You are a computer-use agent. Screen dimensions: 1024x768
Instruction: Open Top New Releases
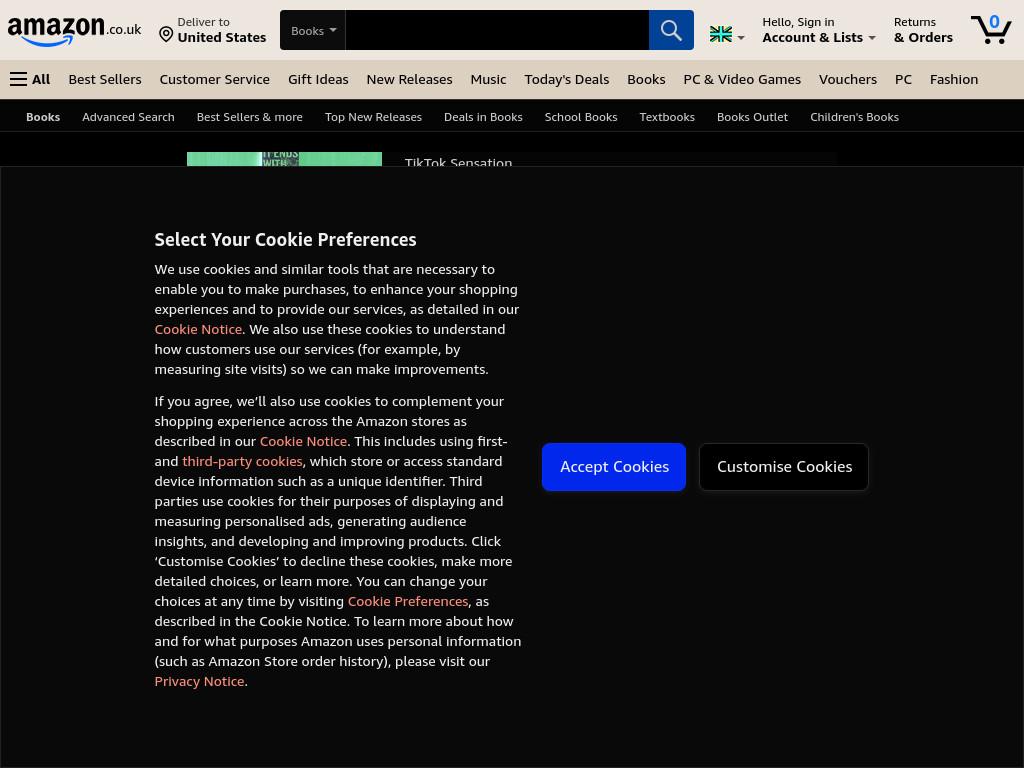coord(373,117)
